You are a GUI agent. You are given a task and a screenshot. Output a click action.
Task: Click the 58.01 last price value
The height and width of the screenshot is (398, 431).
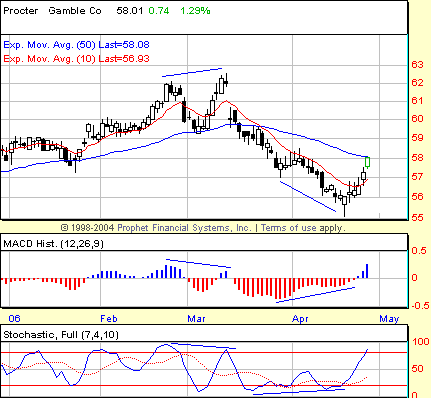coord(130,11)
